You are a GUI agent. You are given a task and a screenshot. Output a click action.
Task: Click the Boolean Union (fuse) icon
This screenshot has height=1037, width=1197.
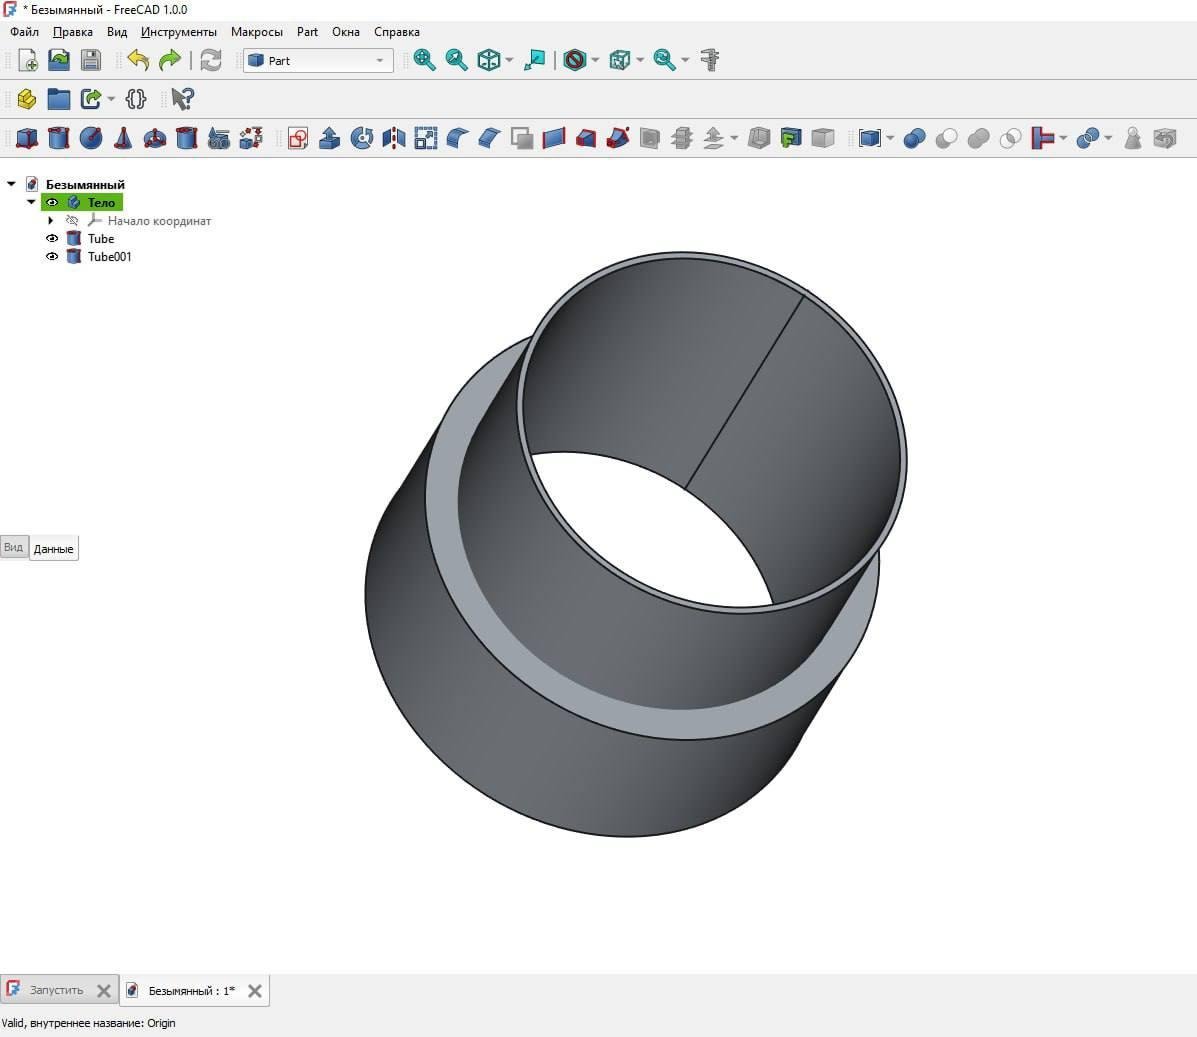coord(978,139)
